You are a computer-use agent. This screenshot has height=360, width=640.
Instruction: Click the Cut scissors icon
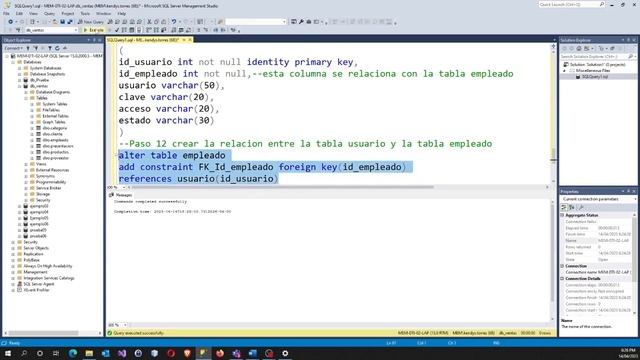click(149, 22)
